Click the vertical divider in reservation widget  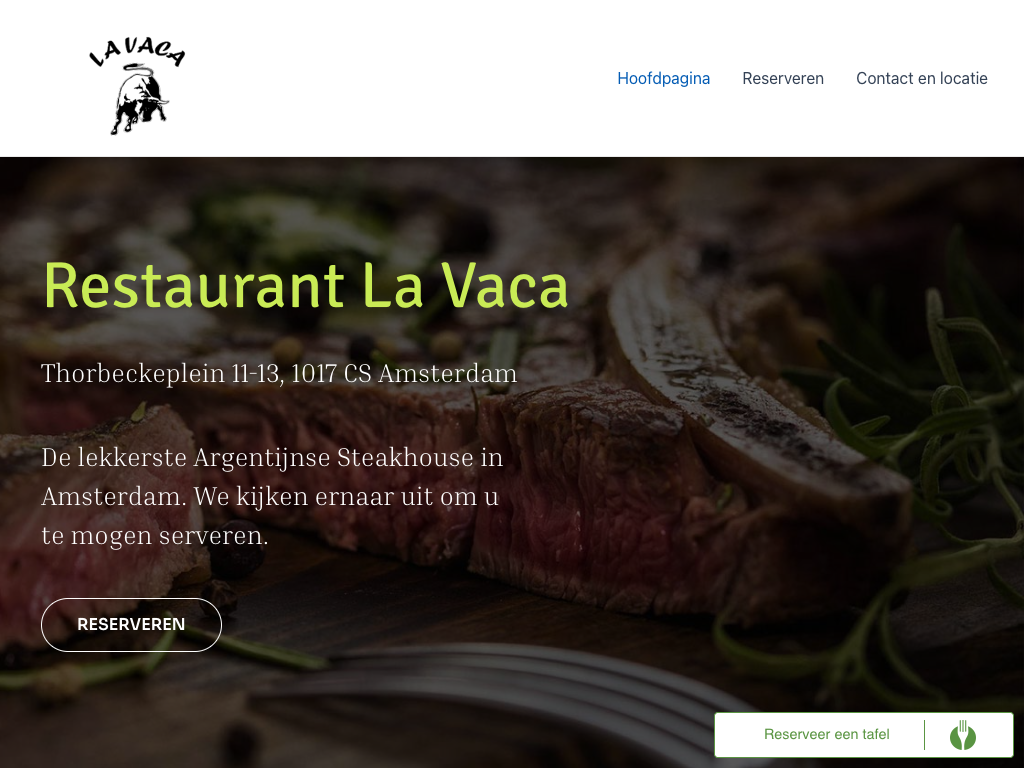(x=924, y=735)
